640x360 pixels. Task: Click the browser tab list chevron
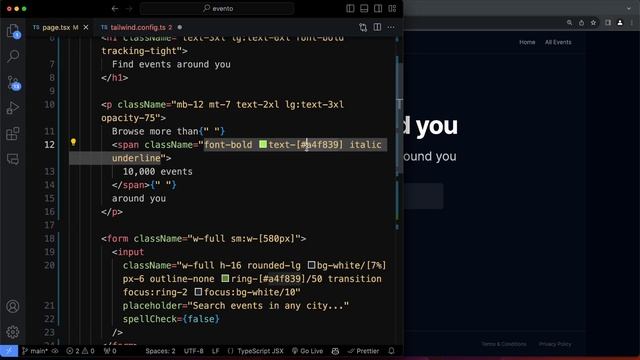pyautogui.click(x=629, y=8)
